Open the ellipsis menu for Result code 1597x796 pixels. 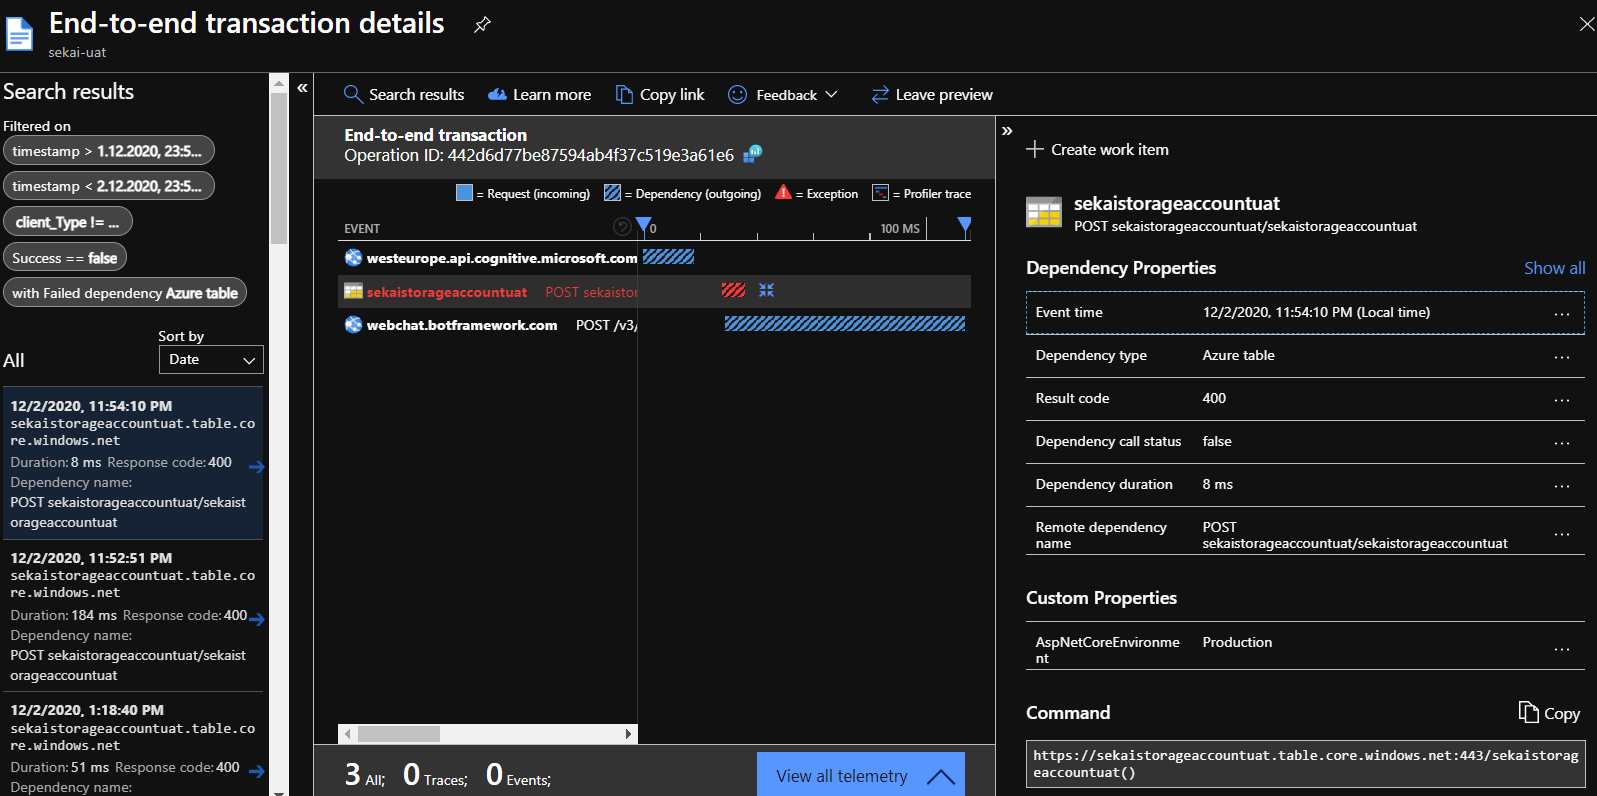1562,400
